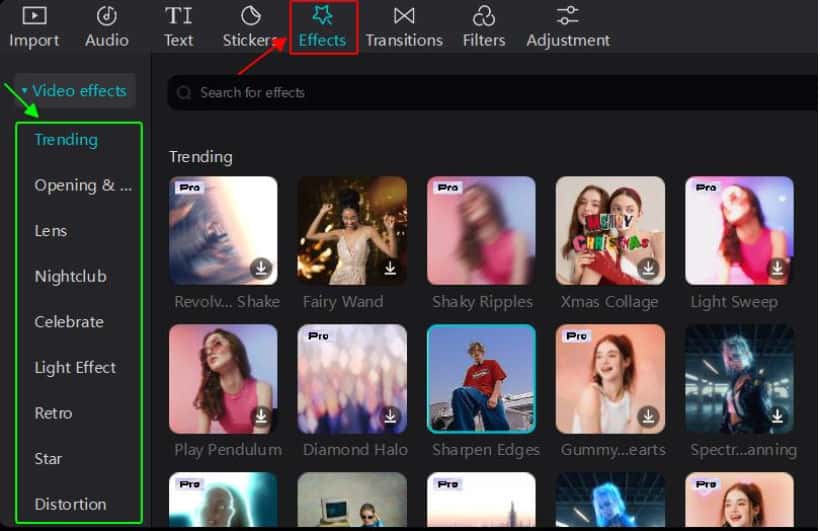
Task: Show the Light Effect category
Action: (75, 368)
